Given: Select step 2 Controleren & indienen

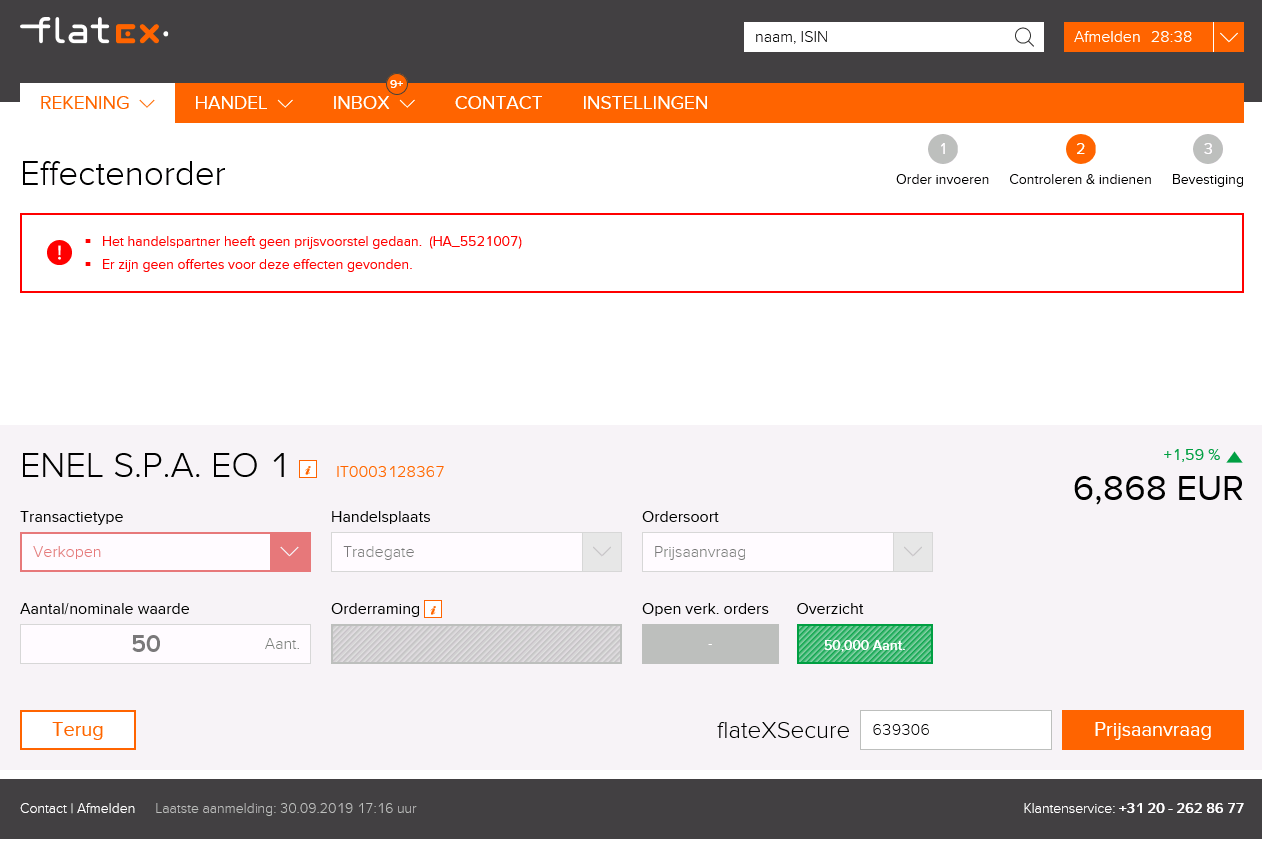Looking at the screenshot, I should [x=1080, y=162].
